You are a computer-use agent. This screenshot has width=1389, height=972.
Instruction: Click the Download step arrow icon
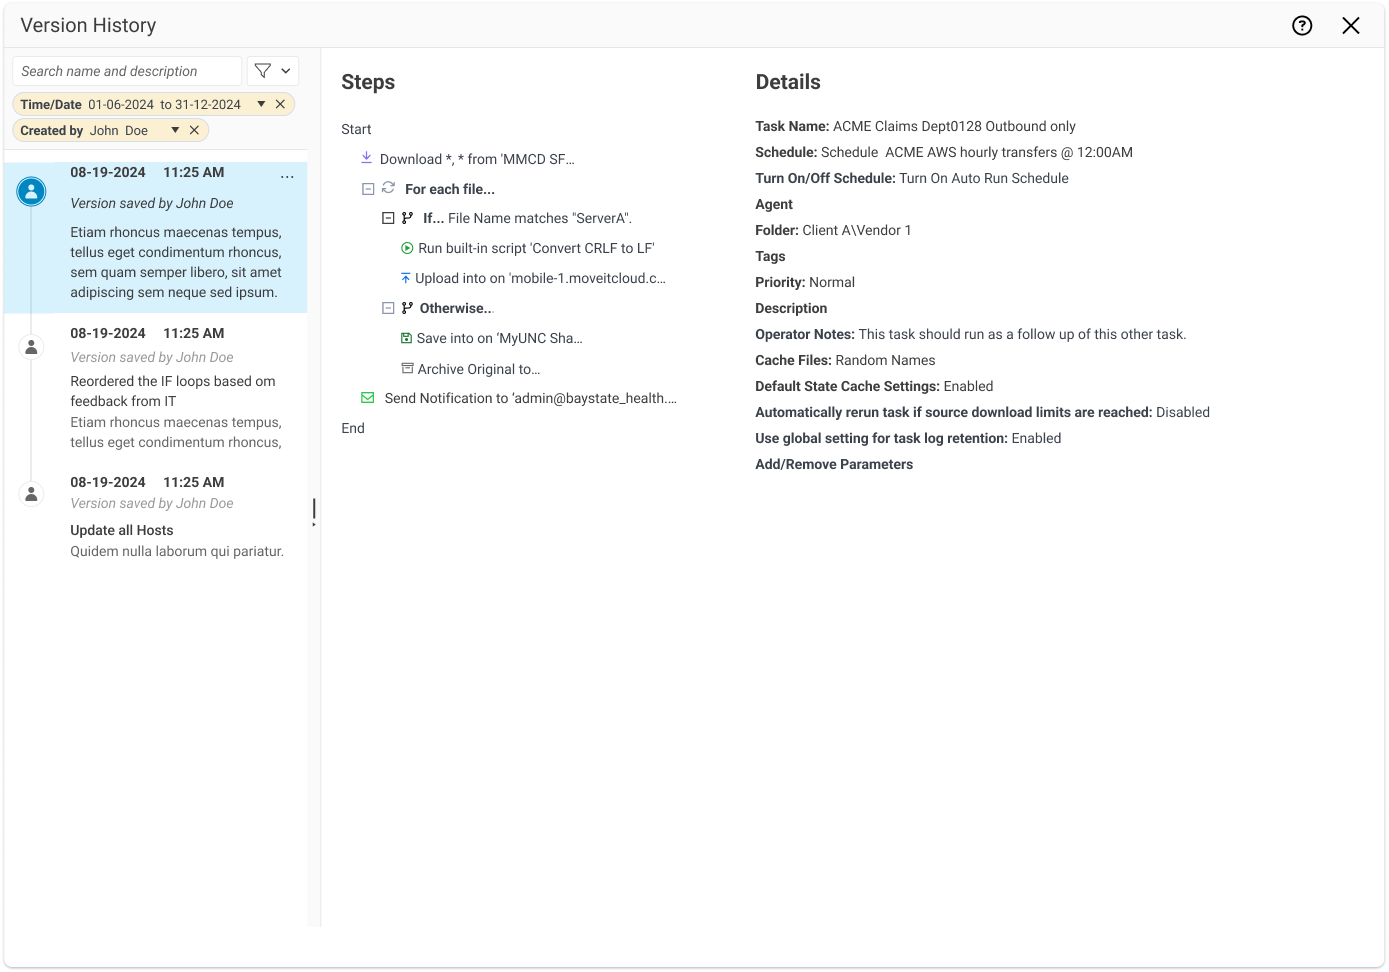[367, 158]
